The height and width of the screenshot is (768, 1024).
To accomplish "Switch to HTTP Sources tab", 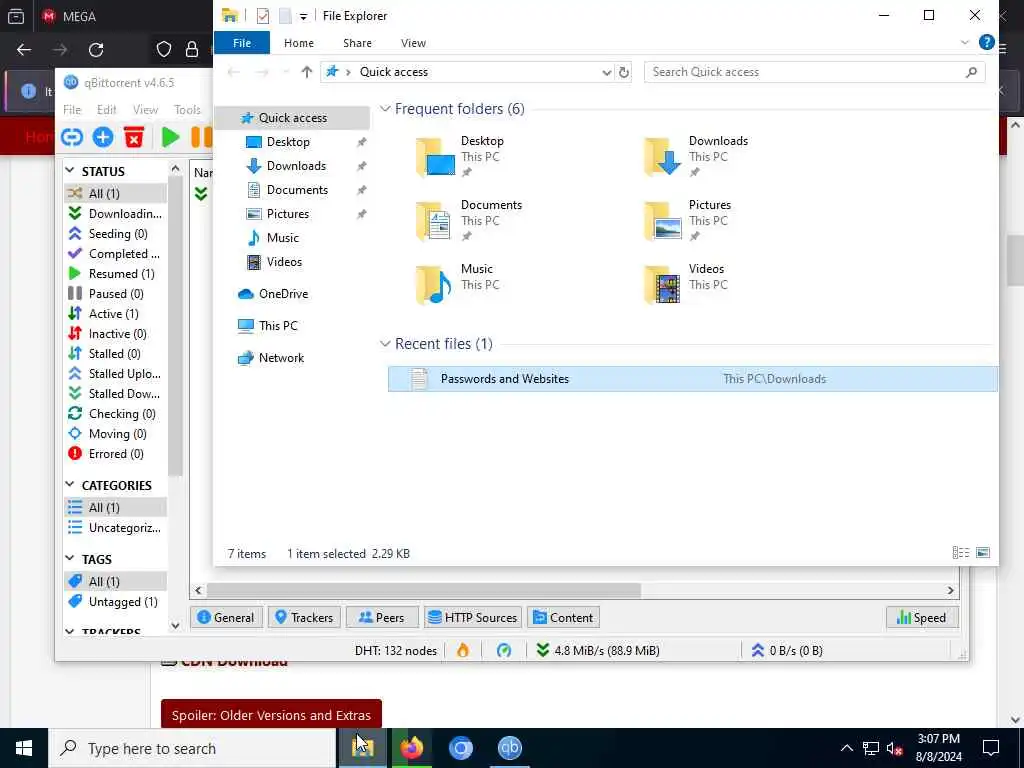I will coord(473,618).
